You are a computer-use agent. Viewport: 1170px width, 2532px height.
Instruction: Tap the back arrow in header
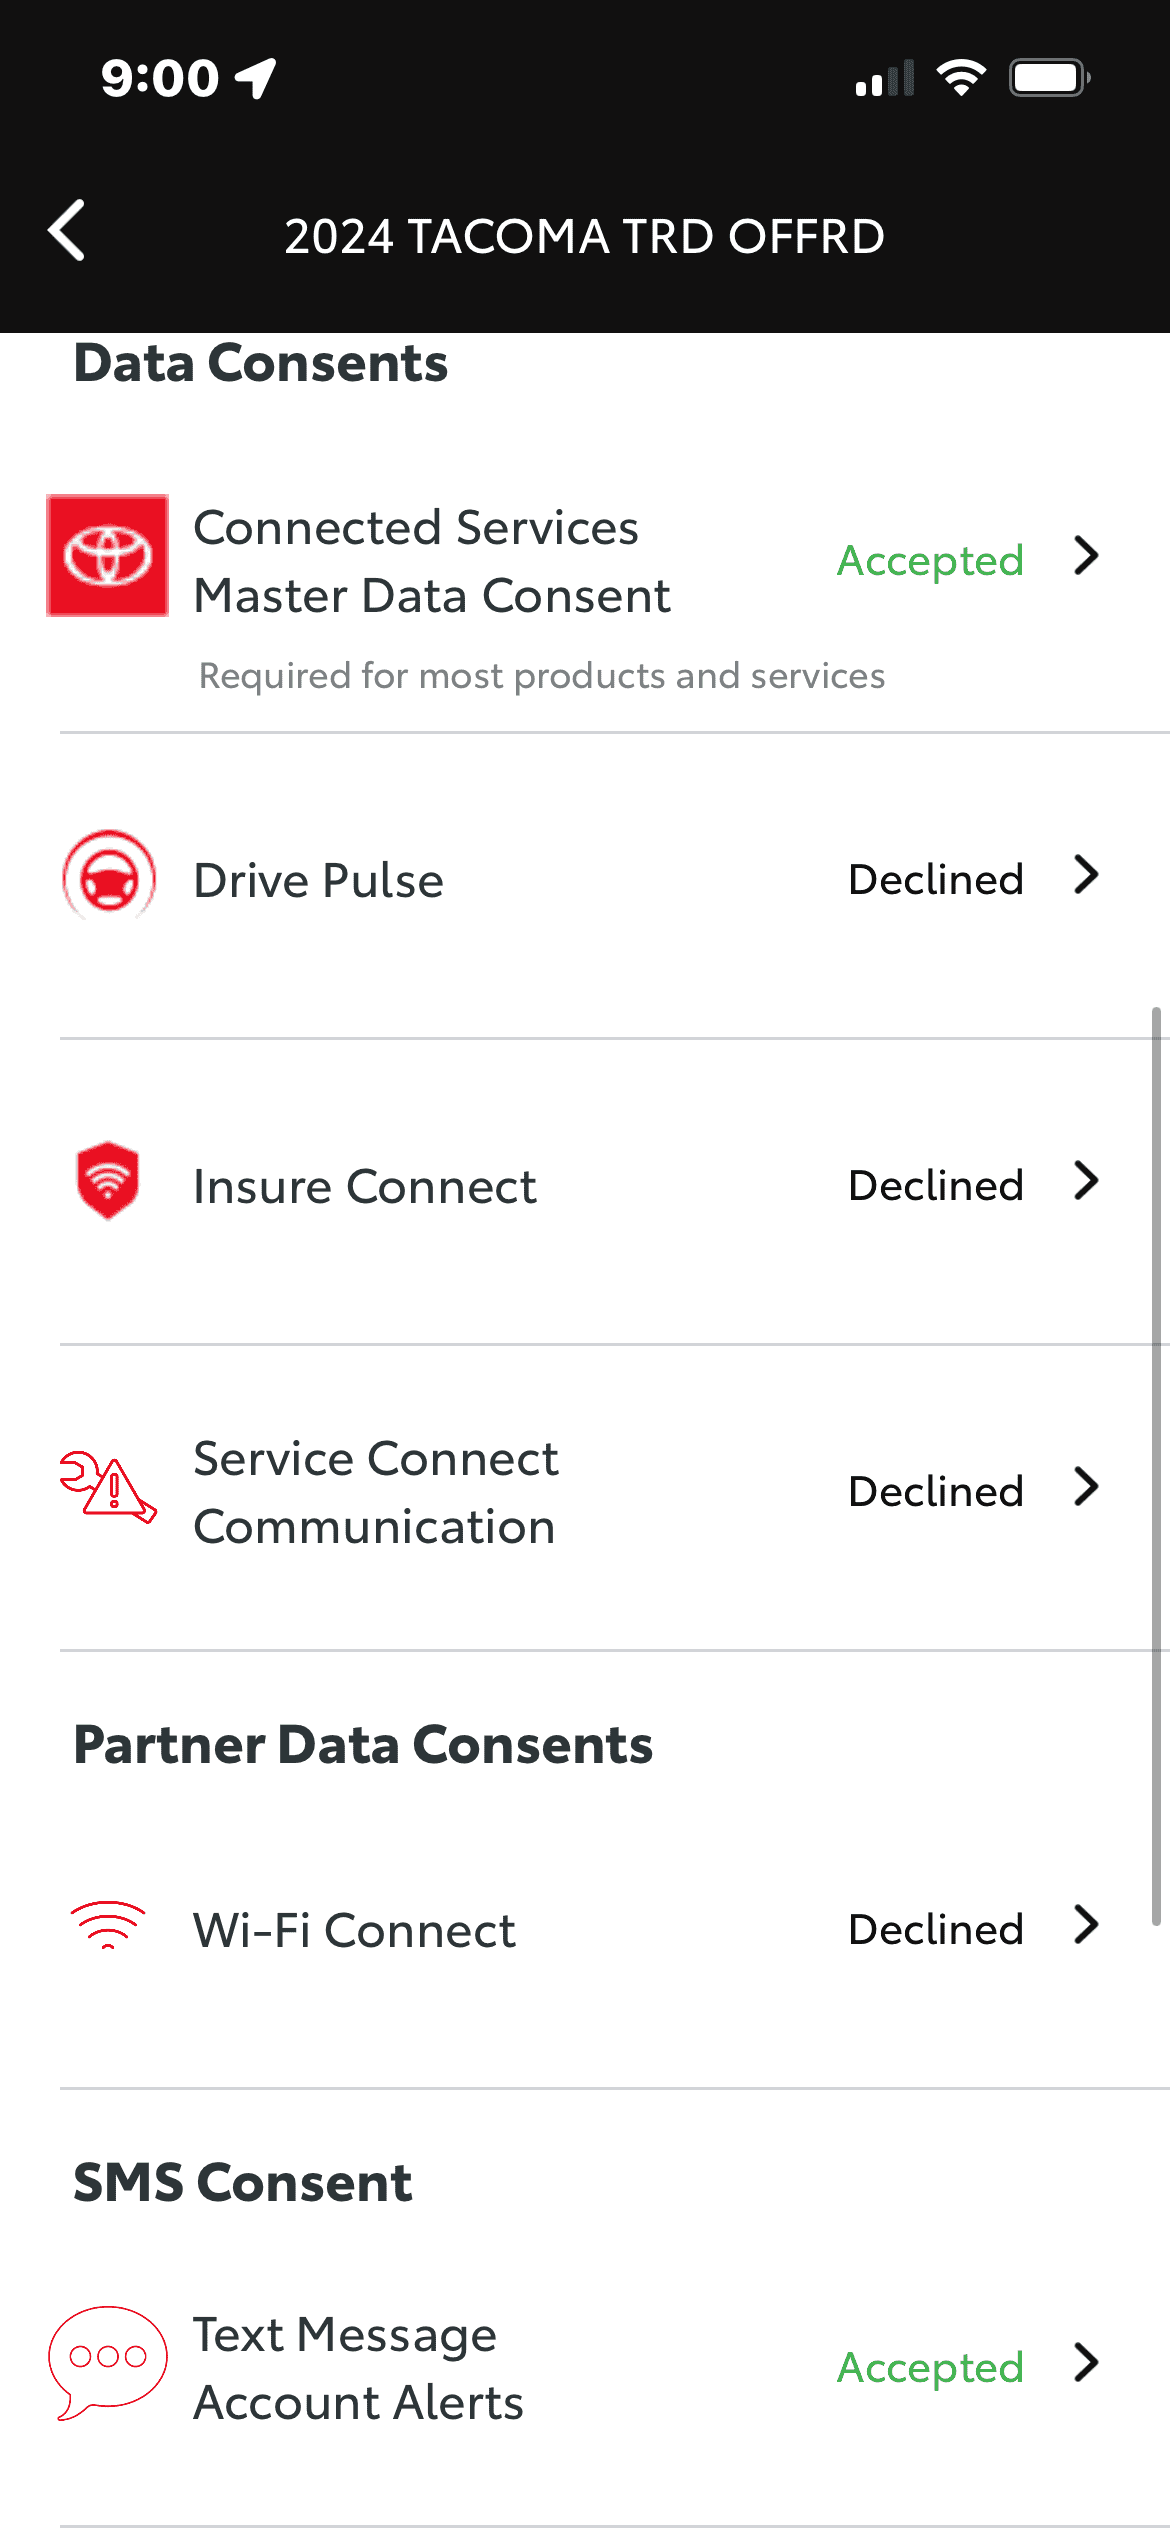[67, 231]
